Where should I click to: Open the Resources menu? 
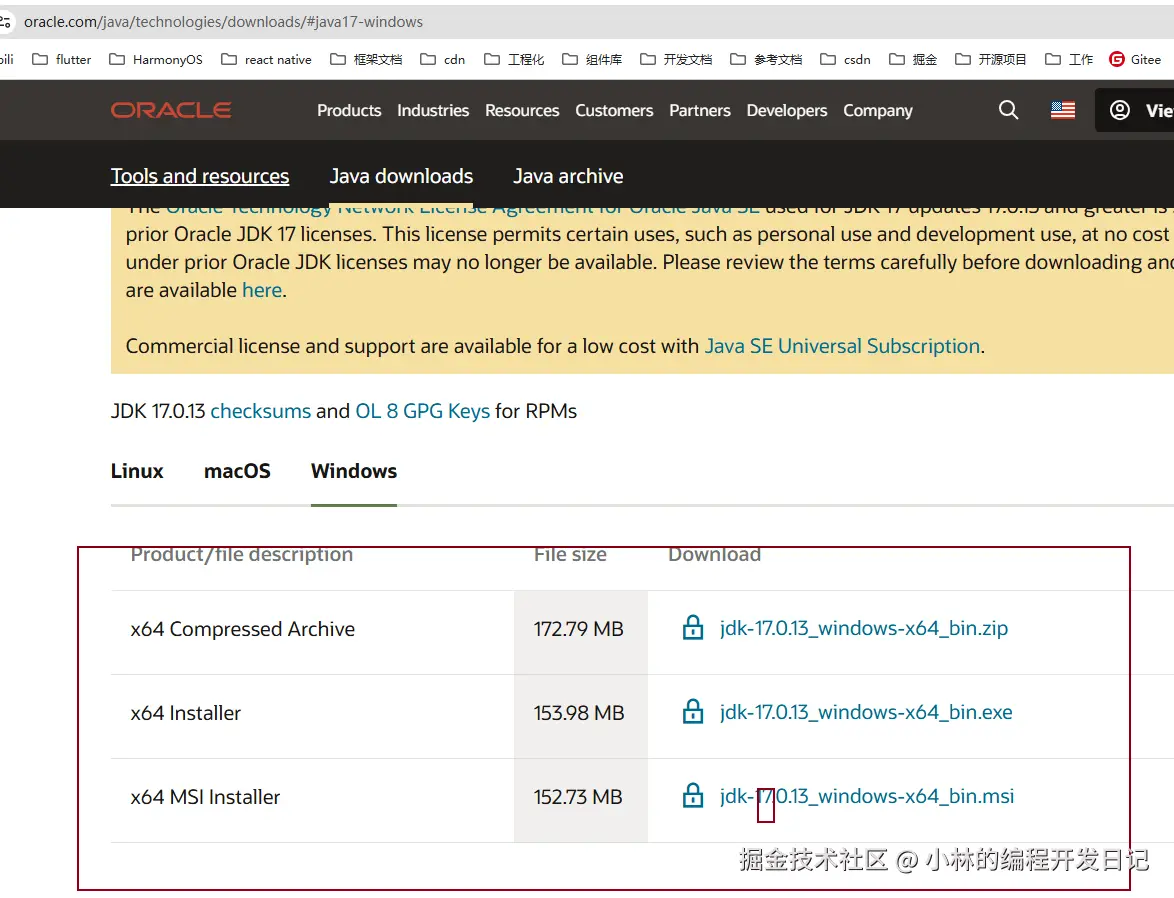[522, 110]
